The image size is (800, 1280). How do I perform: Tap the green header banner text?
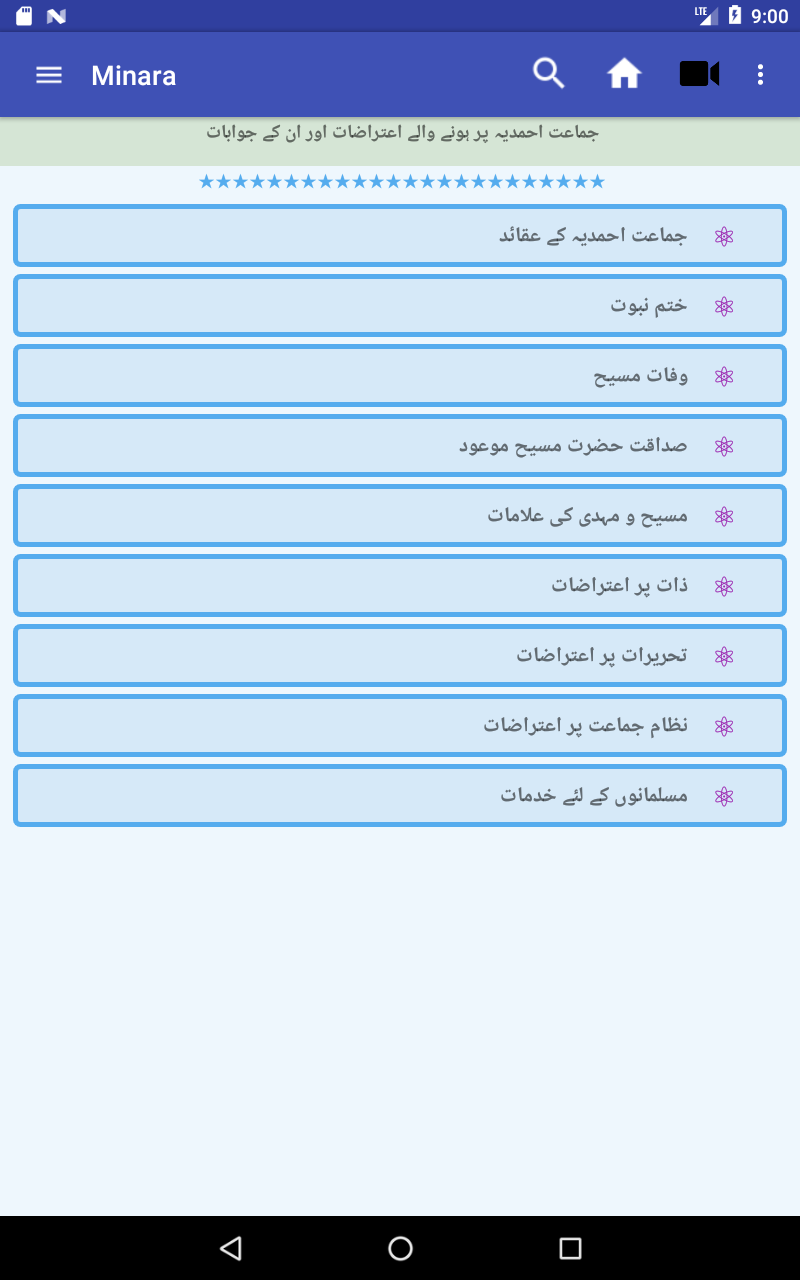(403, 132)
